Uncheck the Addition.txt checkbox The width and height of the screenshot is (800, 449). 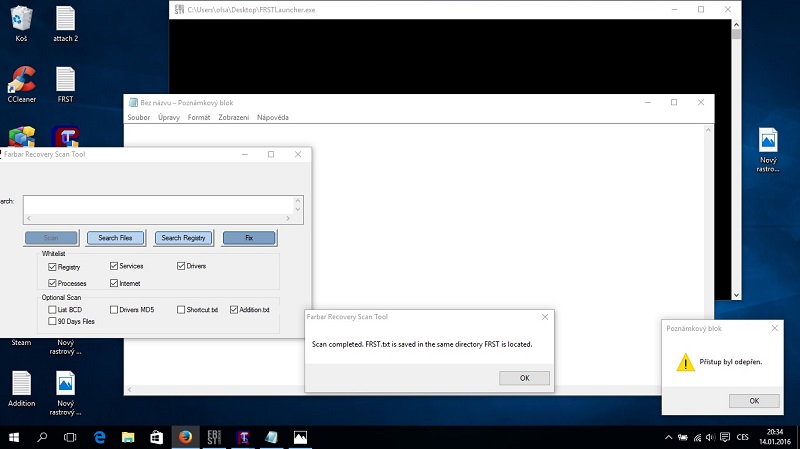pyautogui.click(x=234, y=310)
